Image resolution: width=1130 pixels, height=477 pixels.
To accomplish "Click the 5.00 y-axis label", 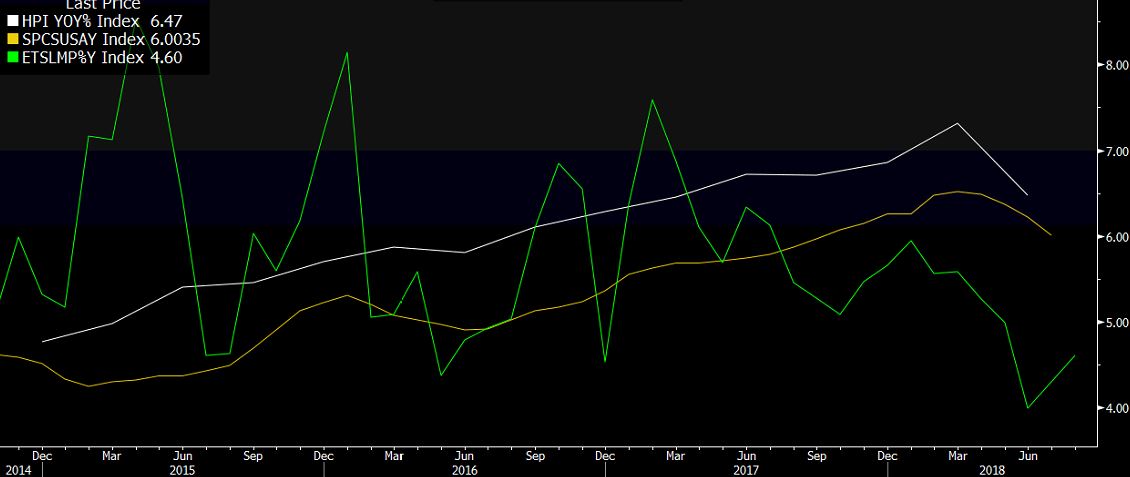I will pyautogui.click(x=1116, y=322).
